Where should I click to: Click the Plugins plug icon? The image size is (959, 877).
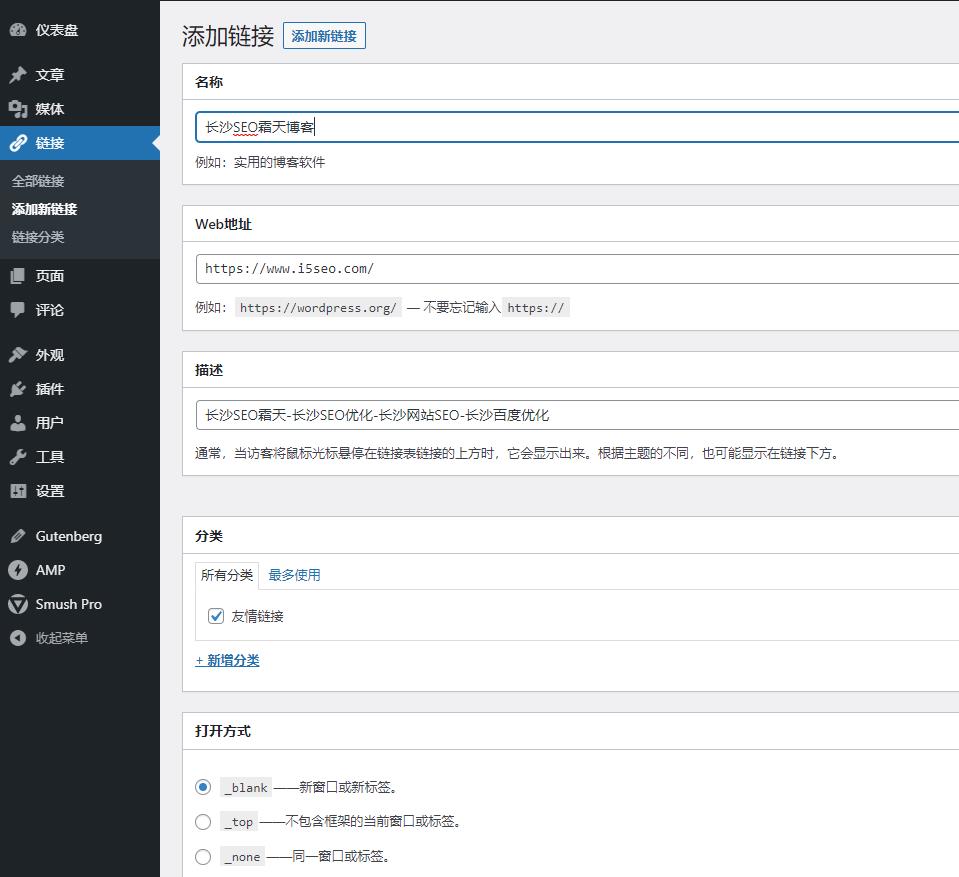coord(18,389)
